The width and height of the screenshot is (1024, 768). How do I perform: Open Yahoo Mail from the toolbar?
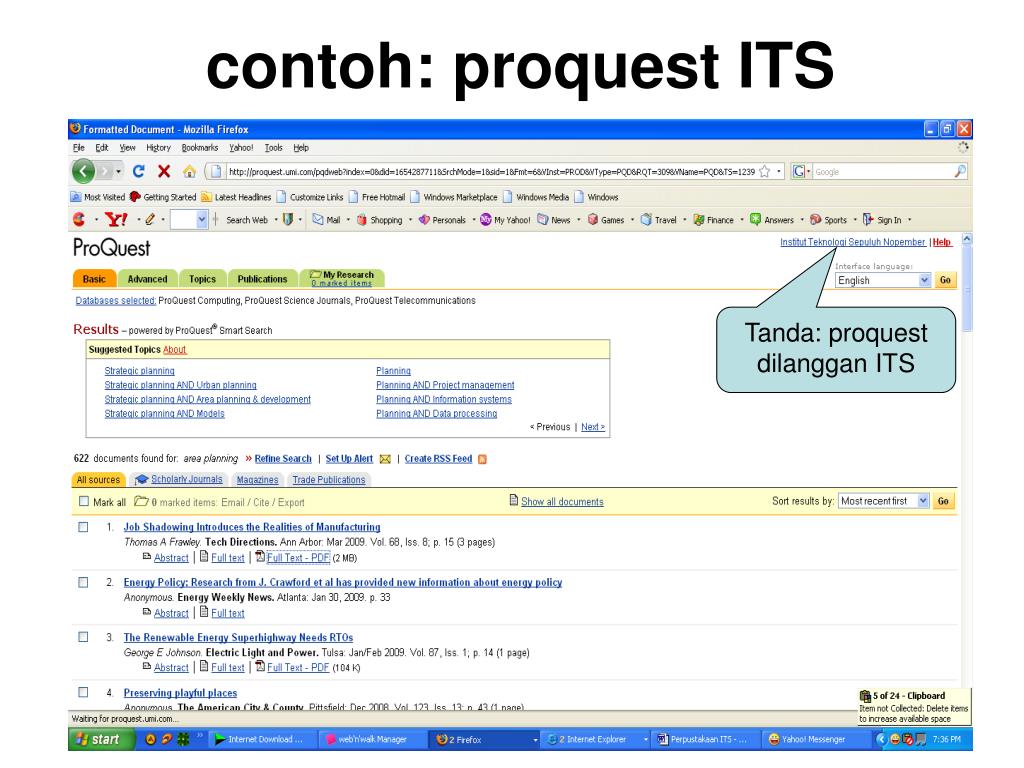coord(326,220)
